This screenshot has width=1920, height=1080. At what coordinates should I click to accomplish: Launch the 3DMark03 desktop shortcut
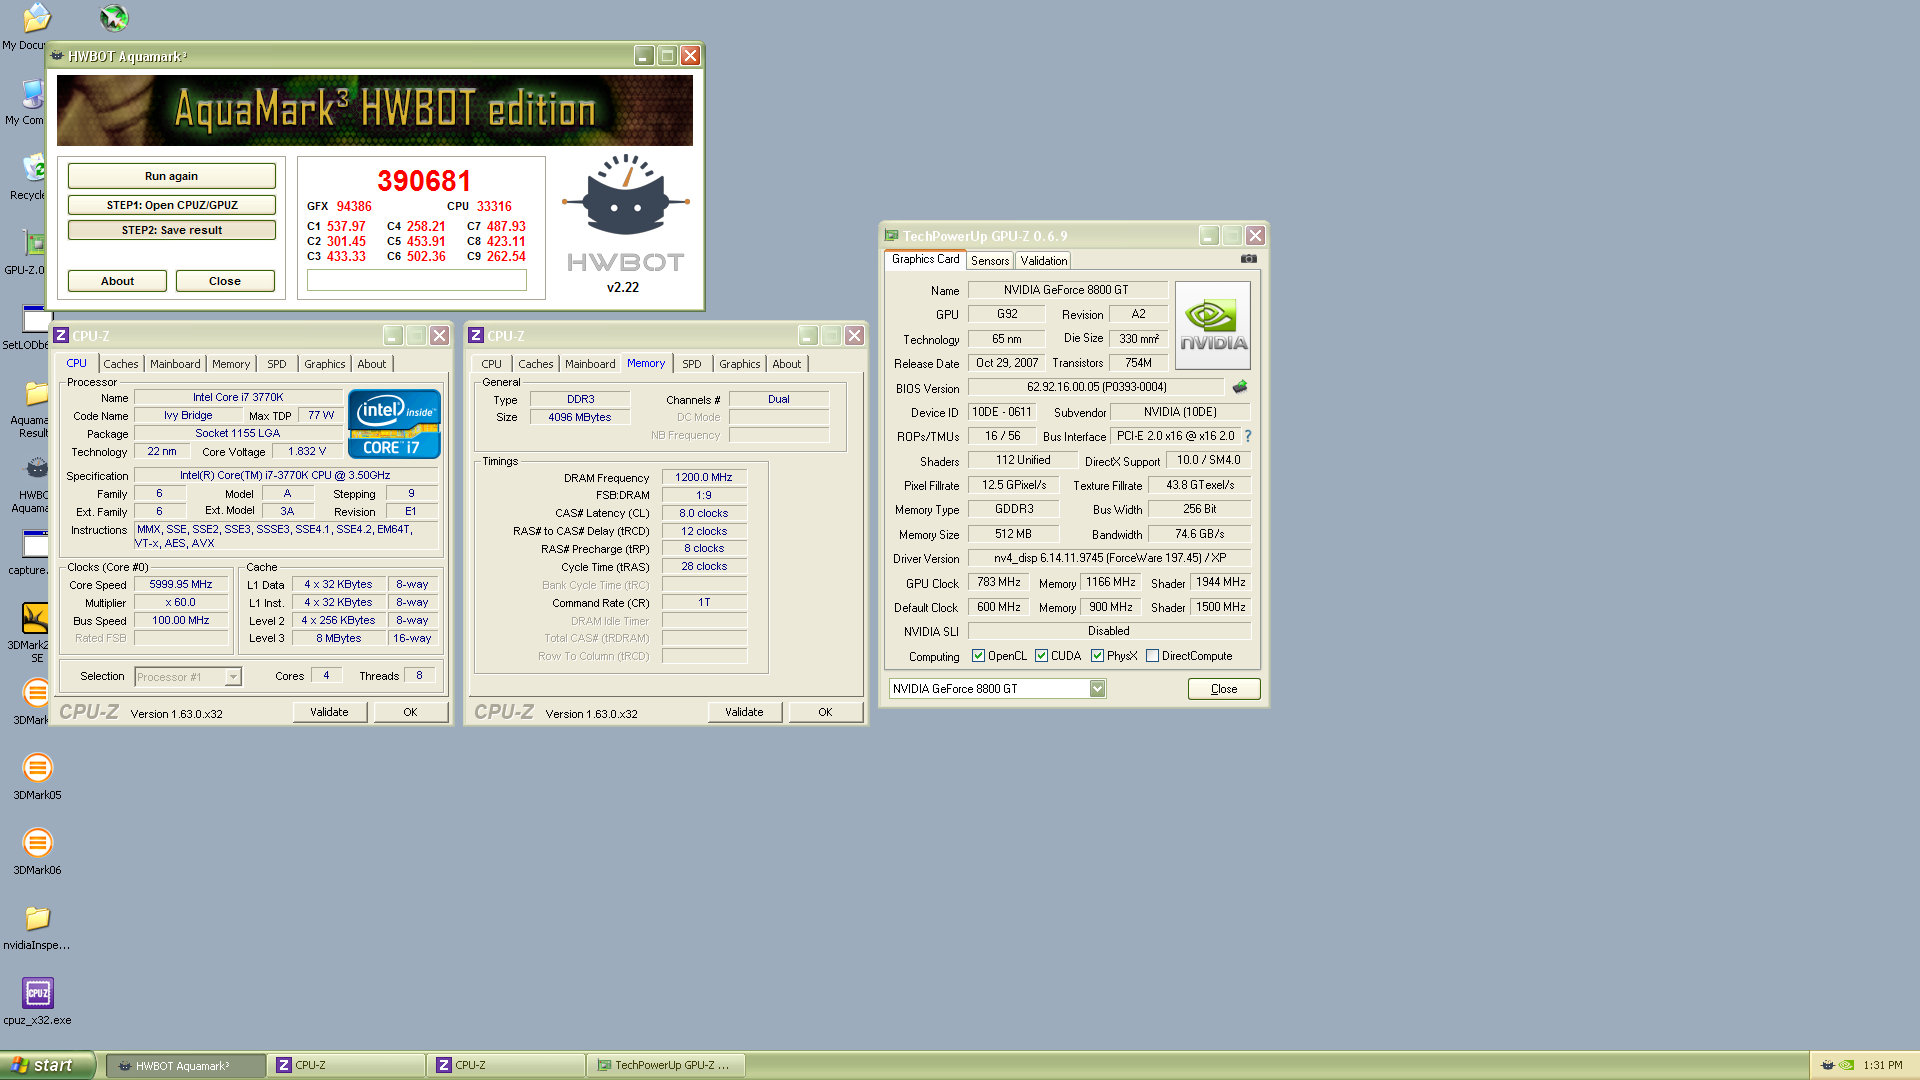37,693
